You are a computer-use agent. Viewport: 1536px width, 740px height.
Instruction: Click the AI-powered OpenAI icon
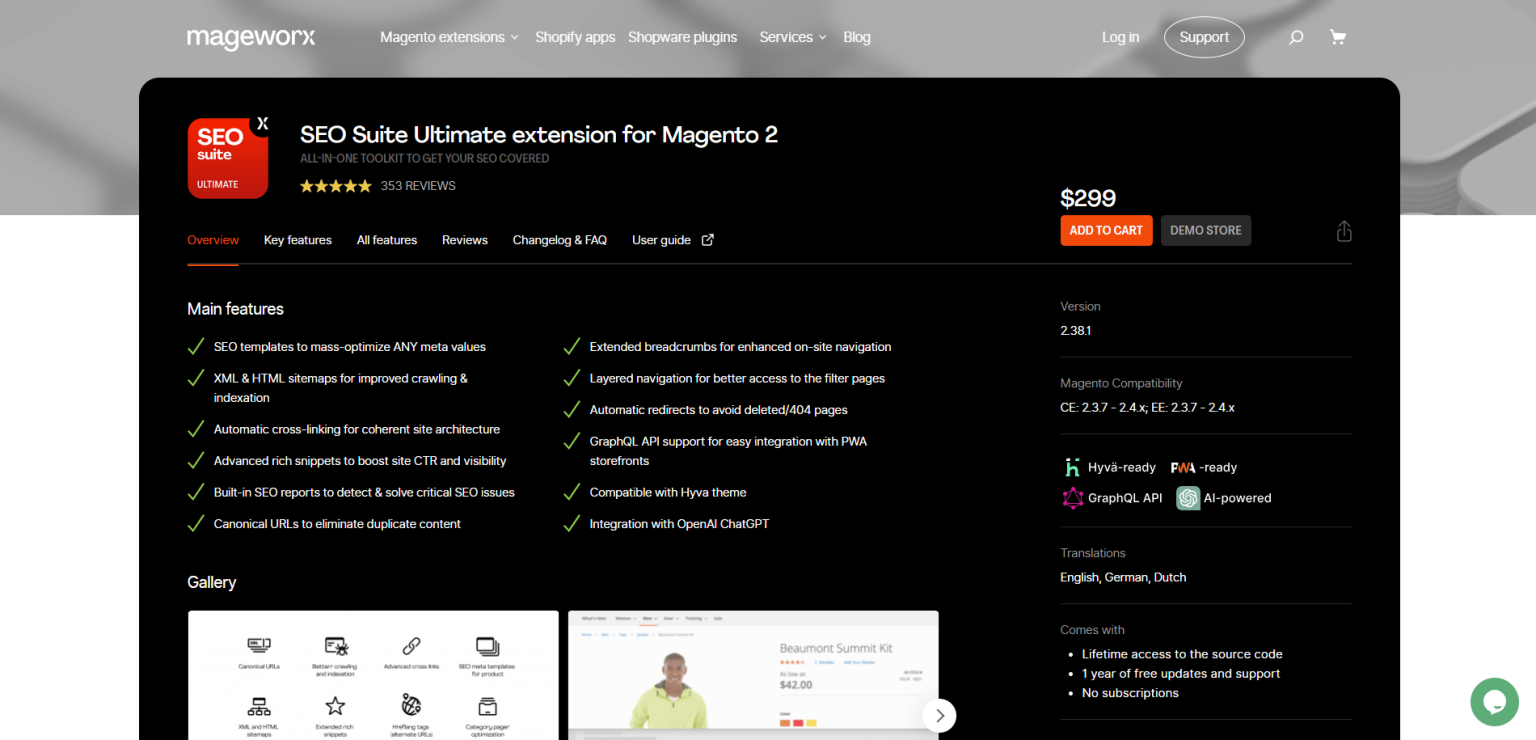[1187, 498]
